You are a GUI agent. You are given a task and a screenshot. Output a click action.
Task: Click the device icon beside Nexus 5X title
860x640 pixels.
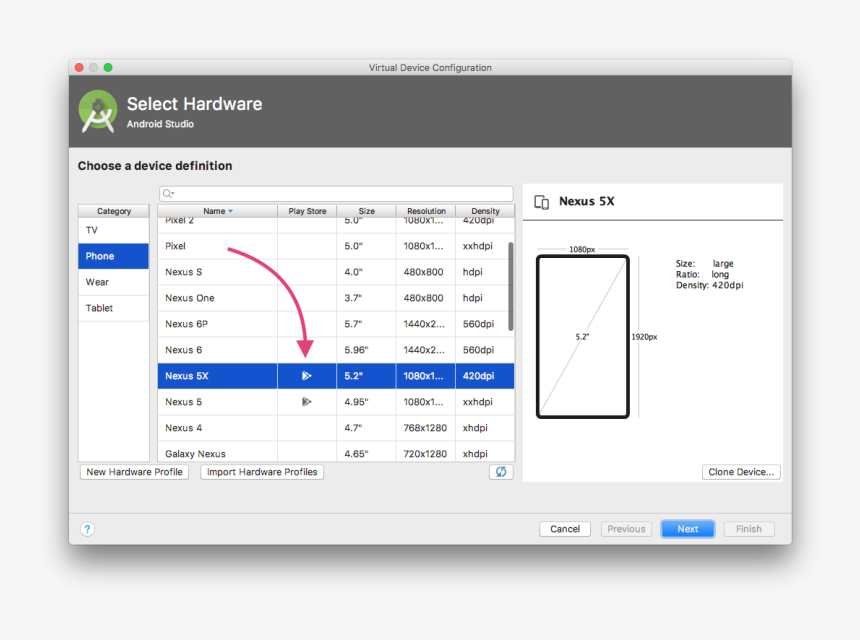[x=541, y=202]
